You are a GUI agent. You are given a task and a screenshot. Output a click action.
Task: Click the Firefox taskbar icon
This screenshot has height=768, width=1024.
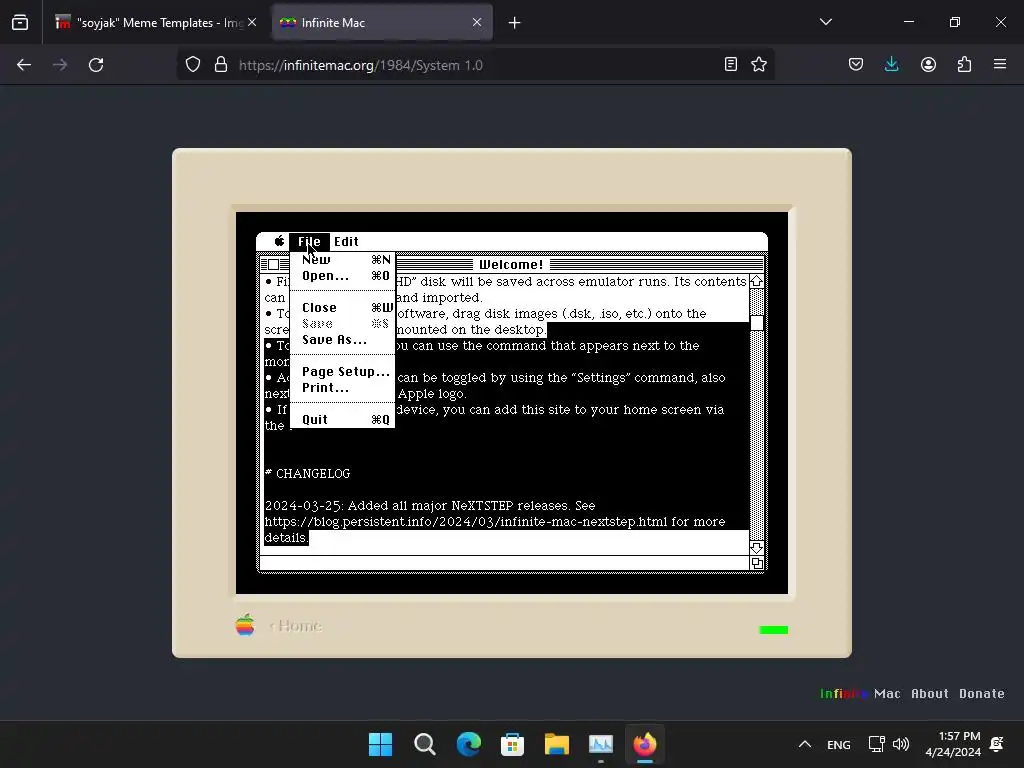(x=645, y=744)
